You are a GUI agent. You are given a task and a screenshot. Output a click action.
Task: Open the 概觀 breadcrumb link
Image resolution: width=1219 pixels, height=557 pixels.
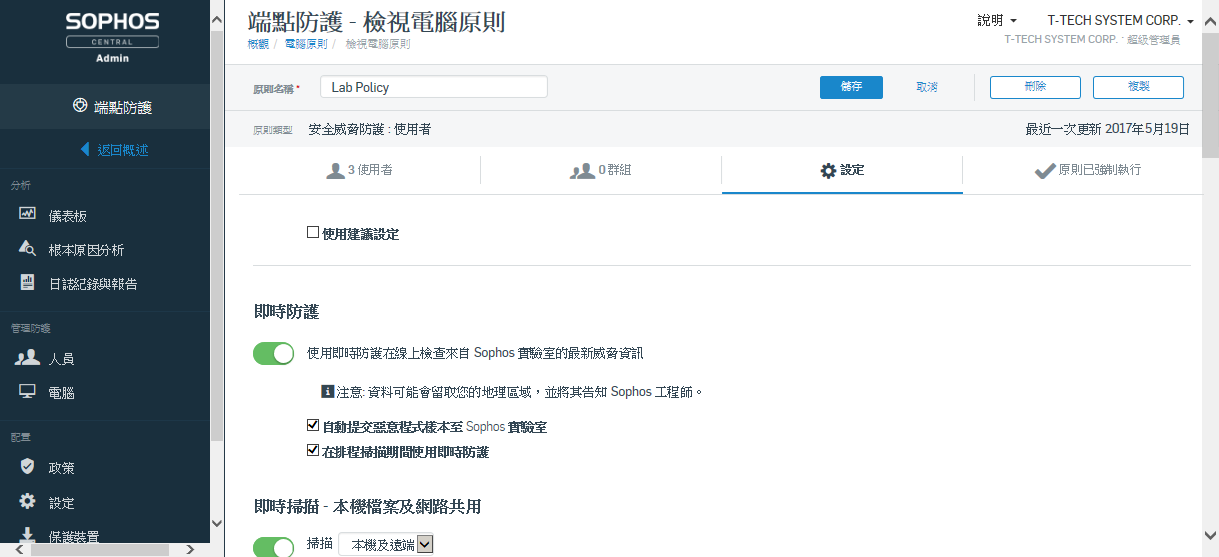[x=258, y=44]
